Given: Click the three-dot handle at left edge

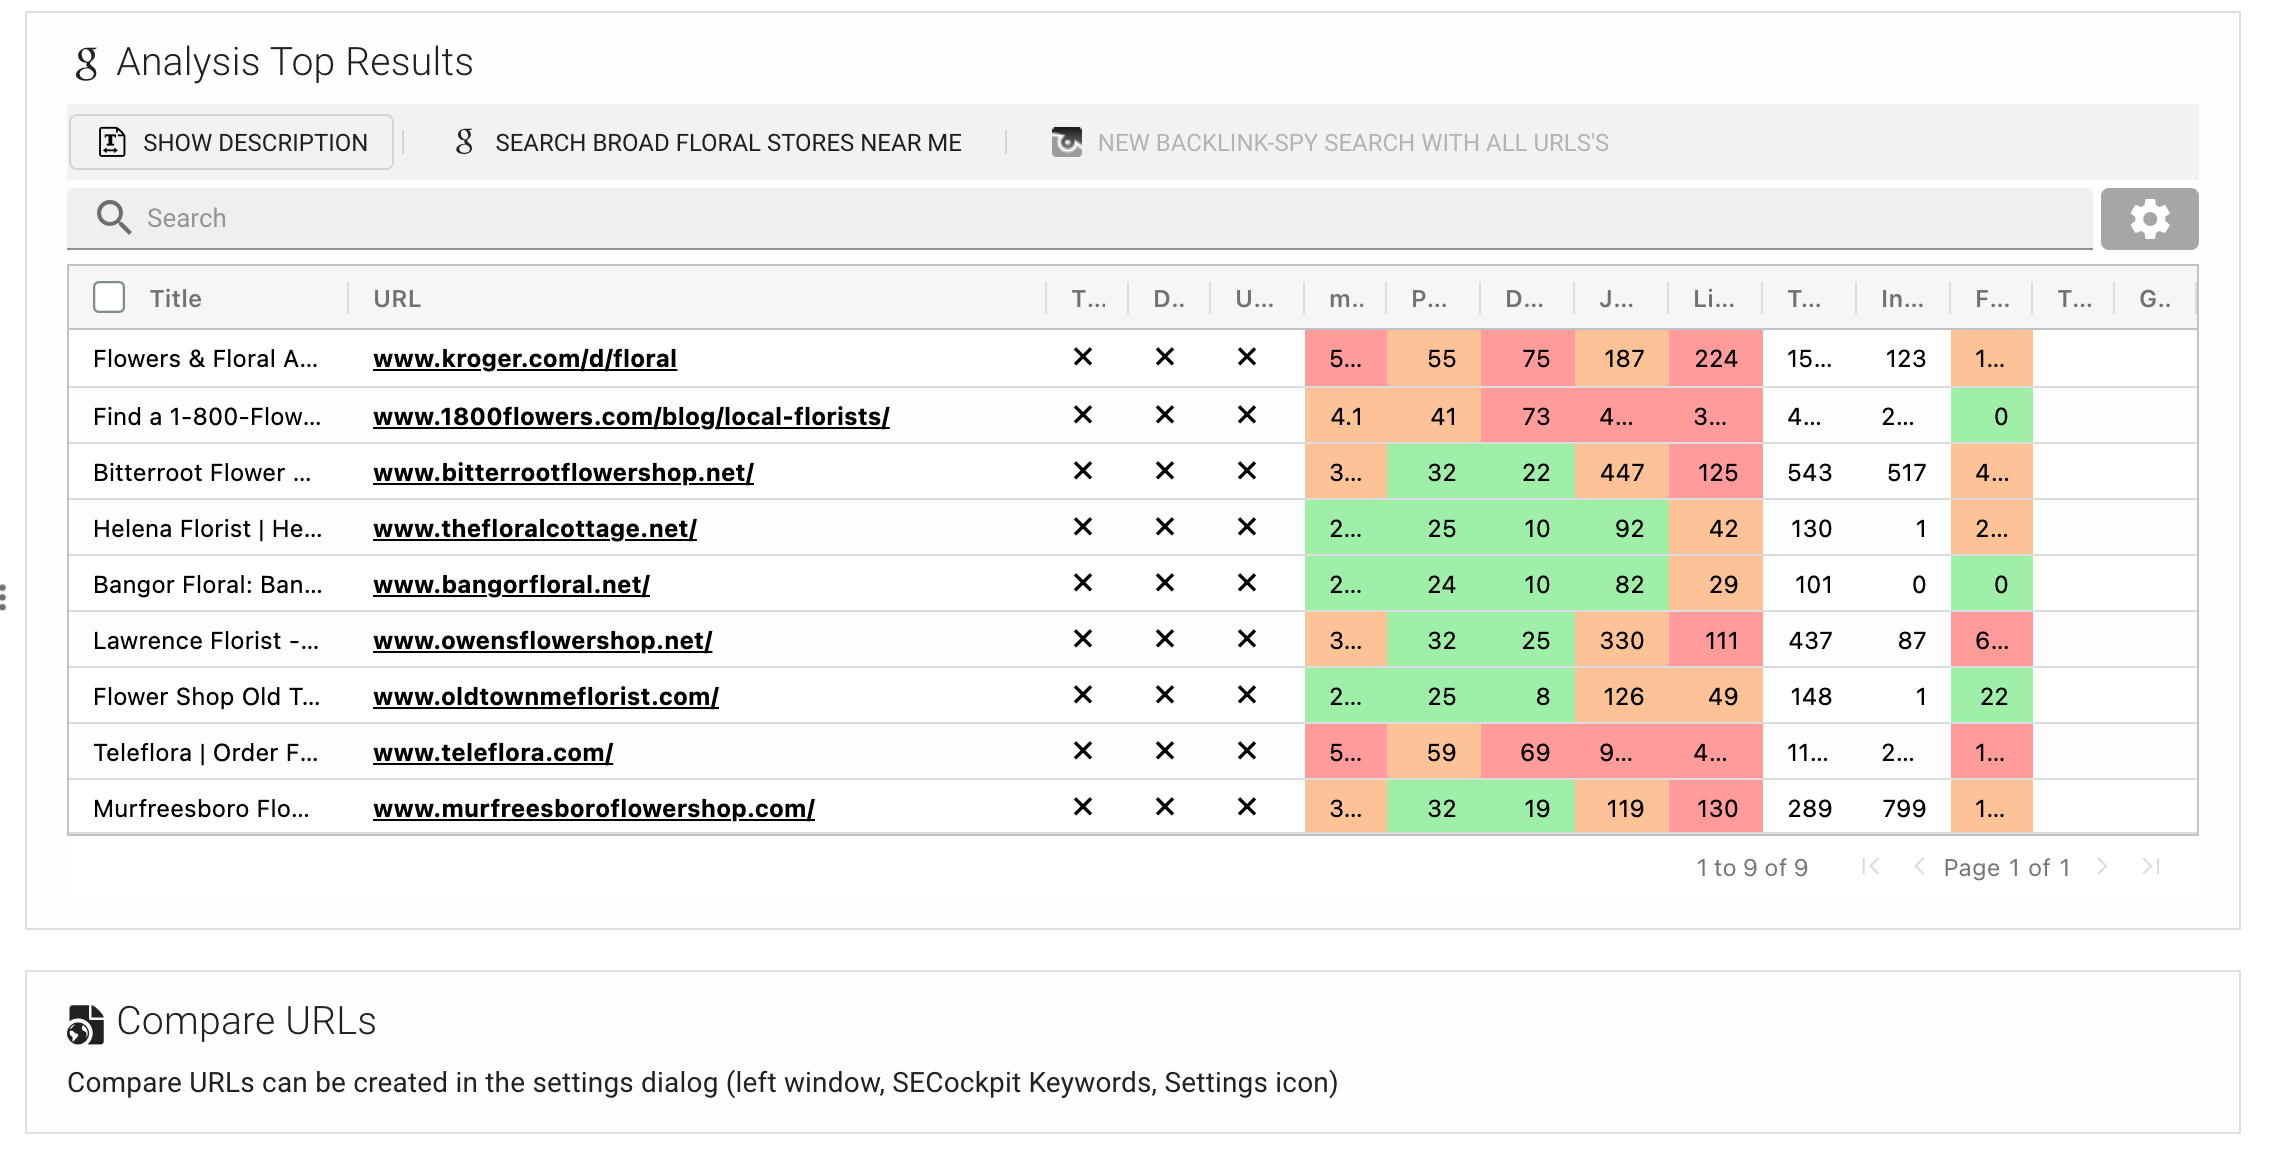Looking at the screenshot, I should tap(4, 597).
